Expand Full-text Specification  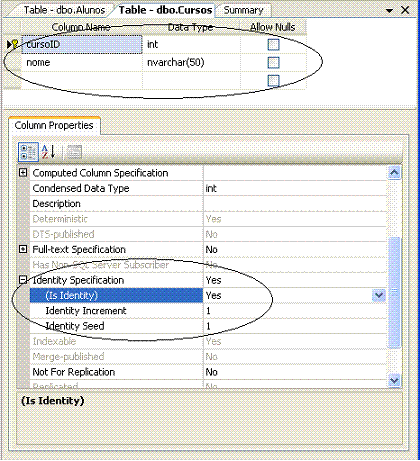pyautogui.click(x=23, y=249)
